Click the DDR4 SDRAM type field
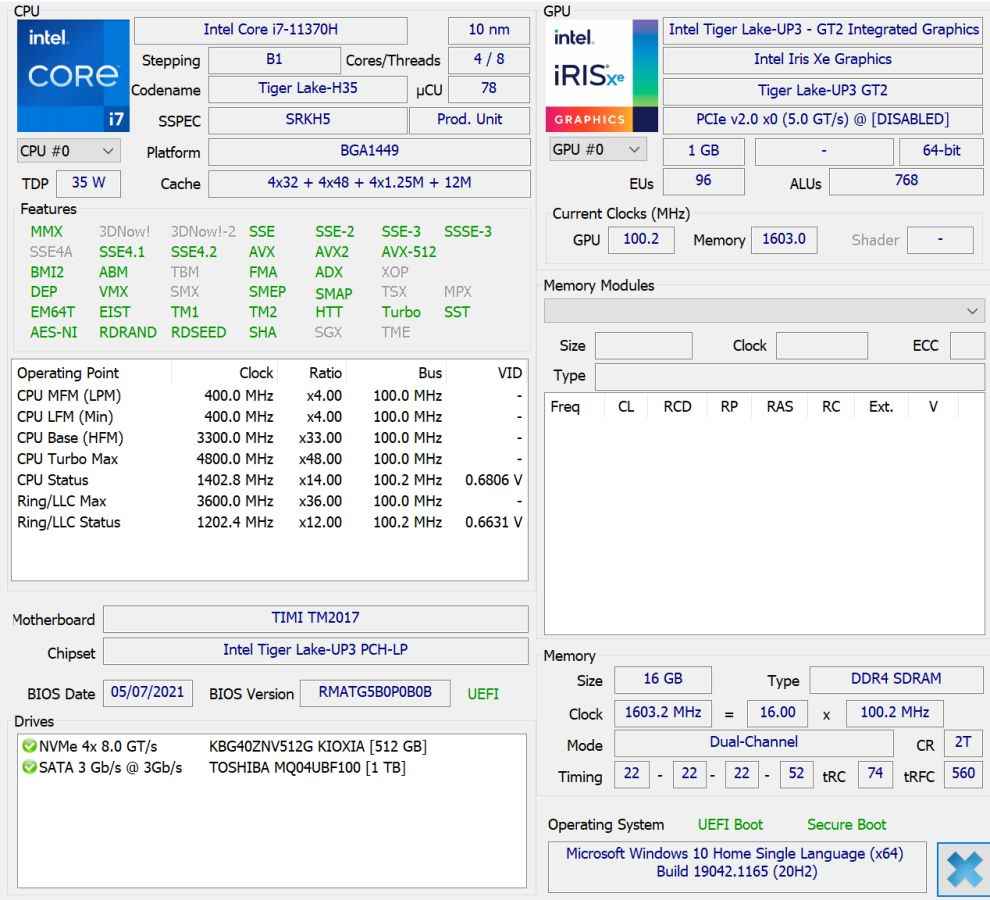Screen dimensions: 990x900 click(x=896, y=680)
